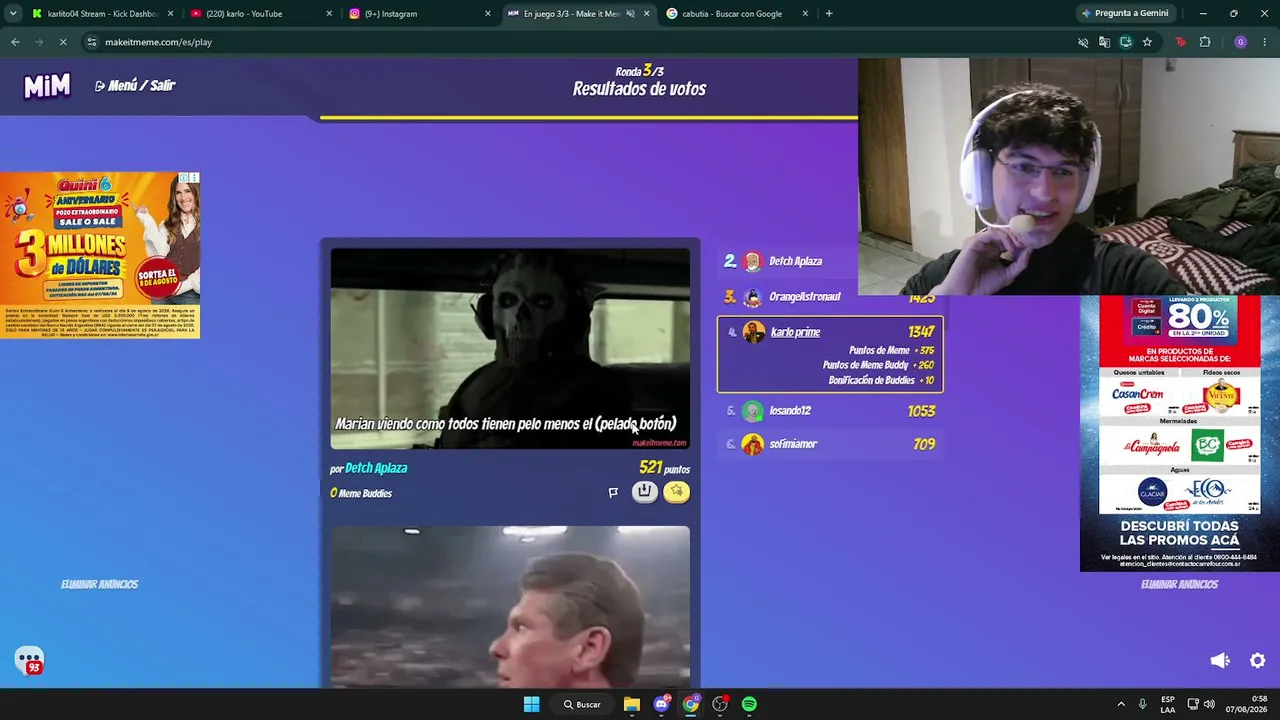Download the Detch Aplaza meme
The width and height of the screenshot is (1280, 720).
point(644,491)
